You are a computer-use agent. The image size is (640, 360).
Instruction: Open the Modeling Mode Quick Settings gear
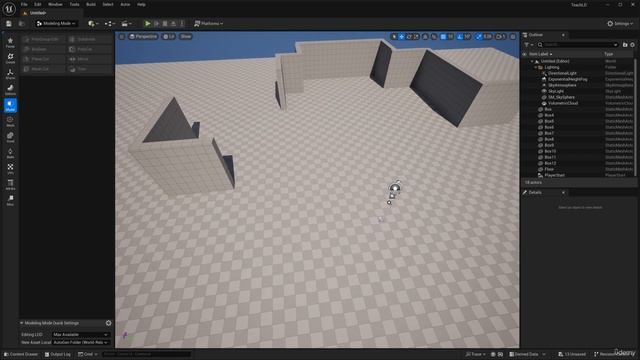[109, 323]
